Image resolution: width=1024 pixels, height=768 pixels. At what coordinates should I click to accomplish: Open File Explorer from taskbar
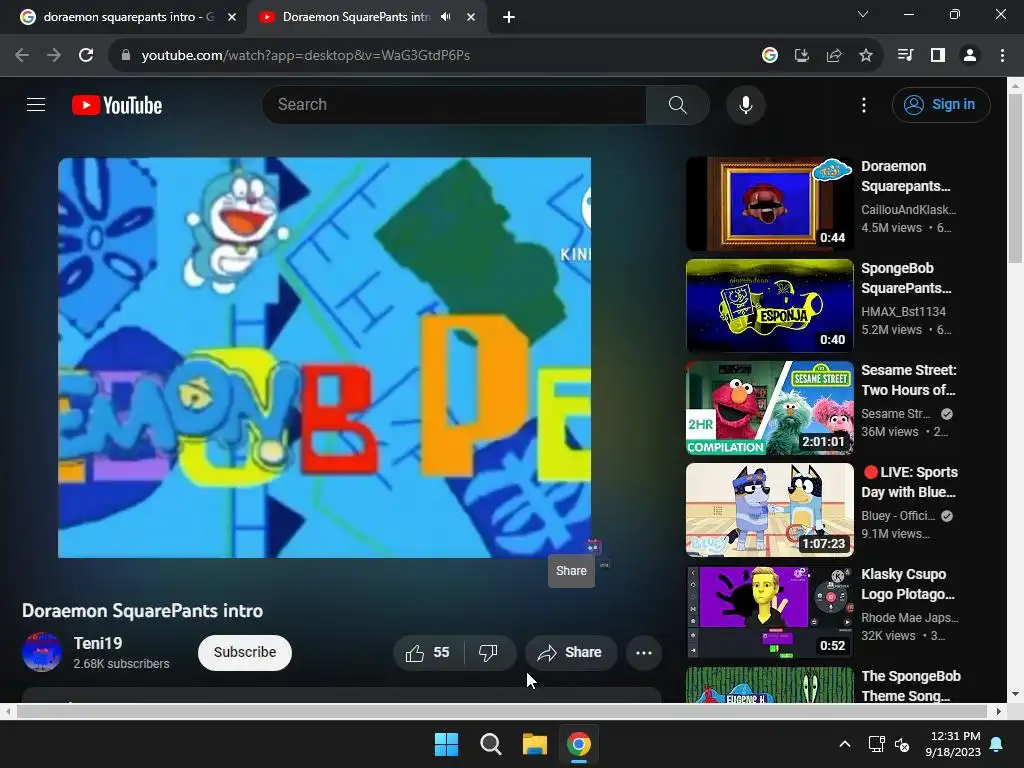point(535,744)
